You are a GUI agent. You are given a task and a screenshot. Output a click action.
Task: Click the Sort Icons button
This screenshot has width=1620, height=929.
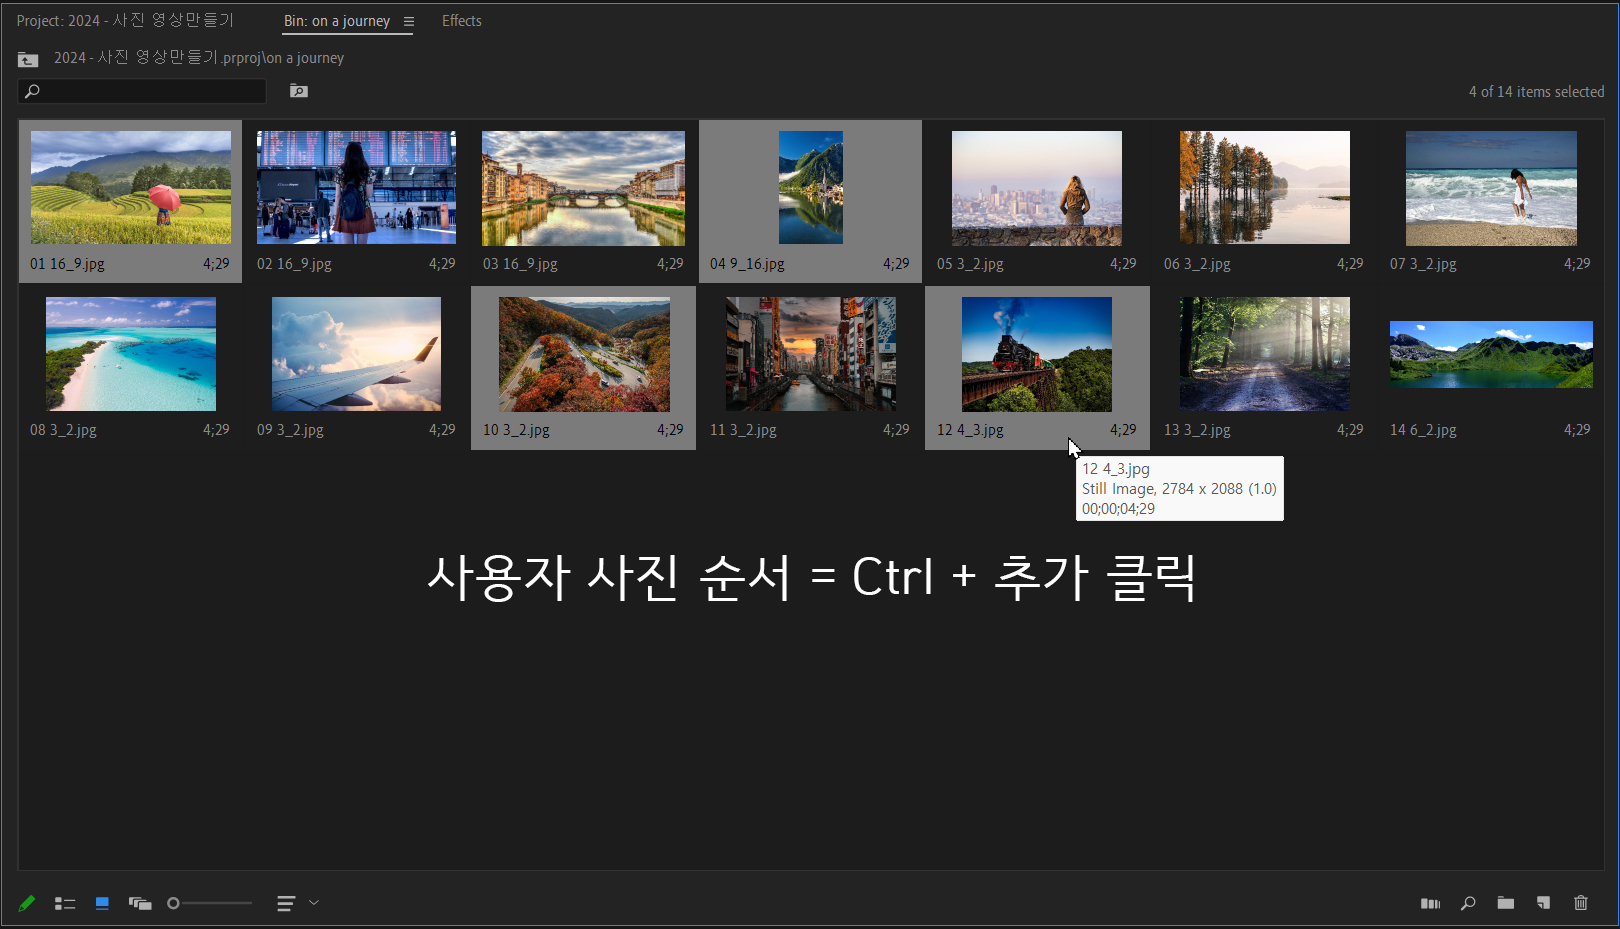tap(284, 903)
